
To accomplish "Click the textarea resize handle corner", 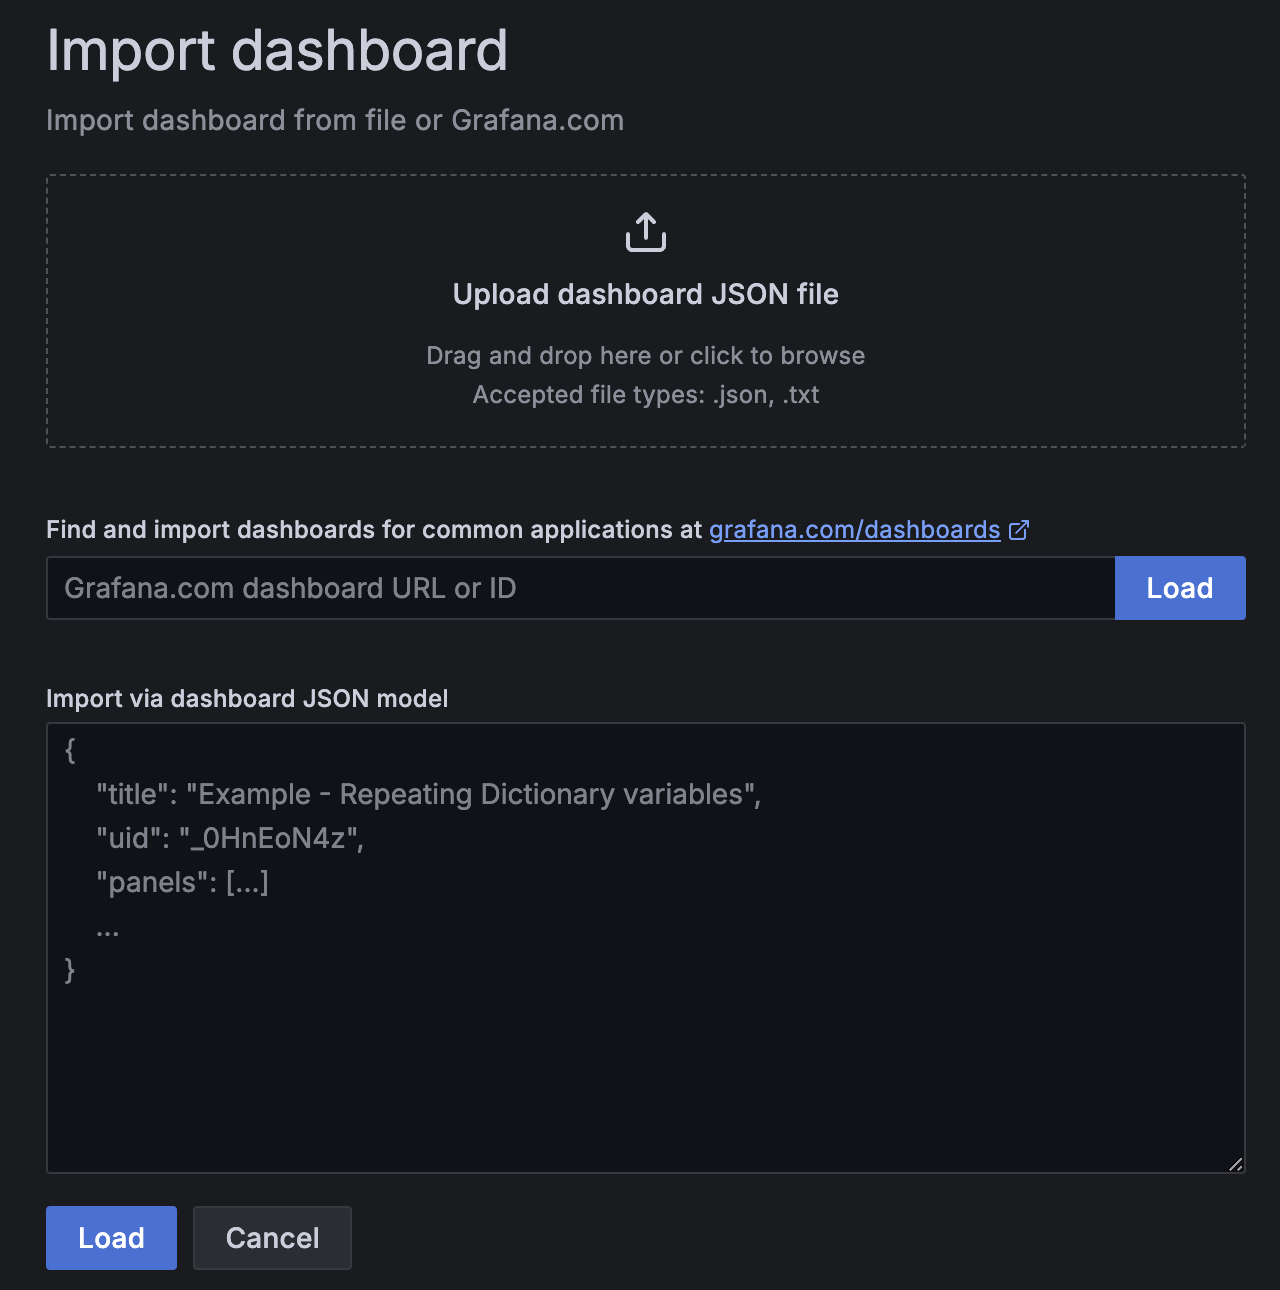I will tap(1235, 1163).
